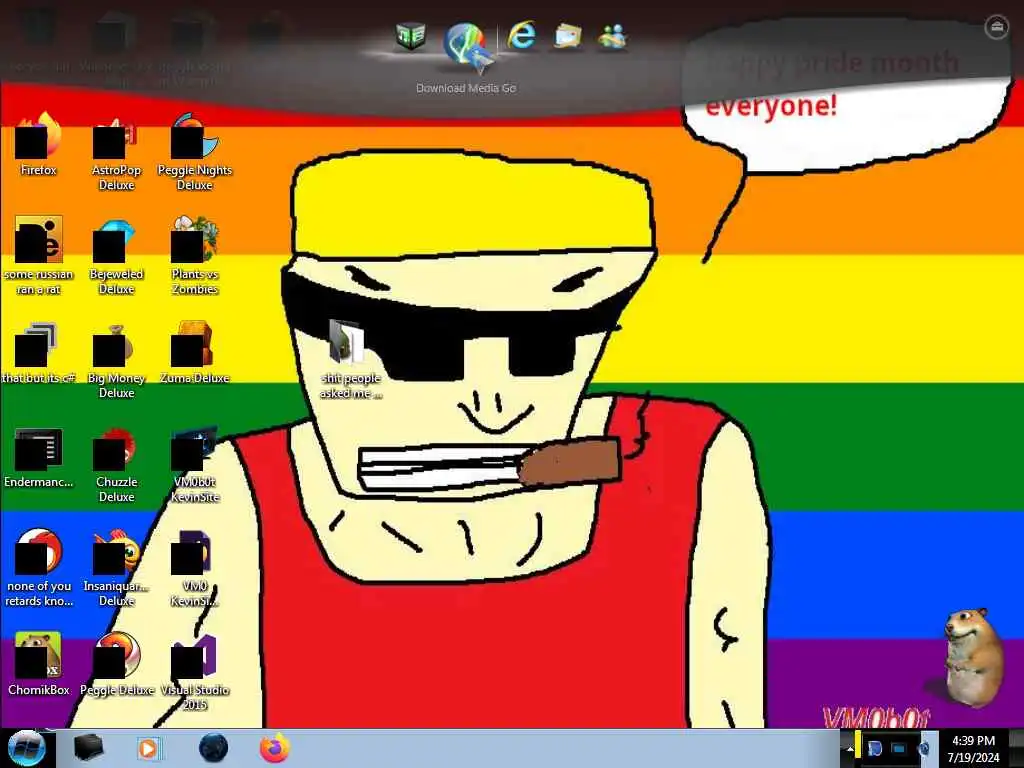Launch the Big Money Deluxe shortcut
Viewport: 1024px width, 768px height.
116,359
